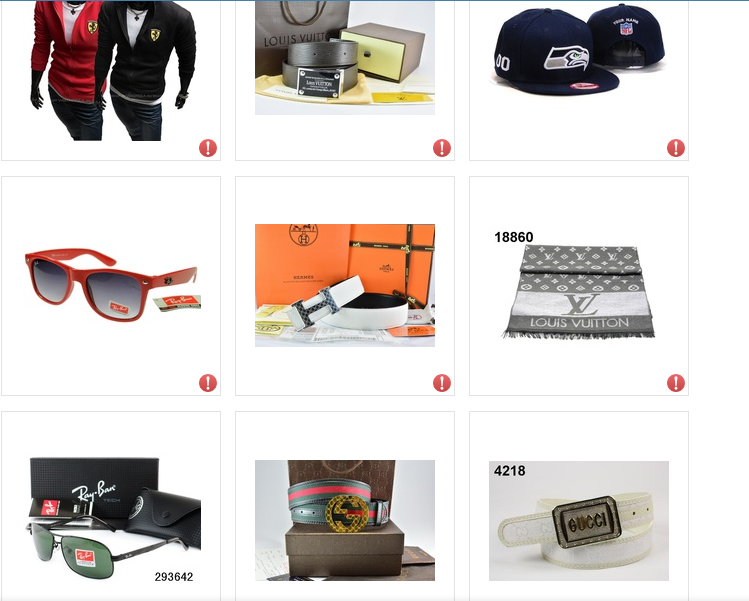Click the second cap showing NFL logo
This screenshot has width=749, height=601.
627,38
